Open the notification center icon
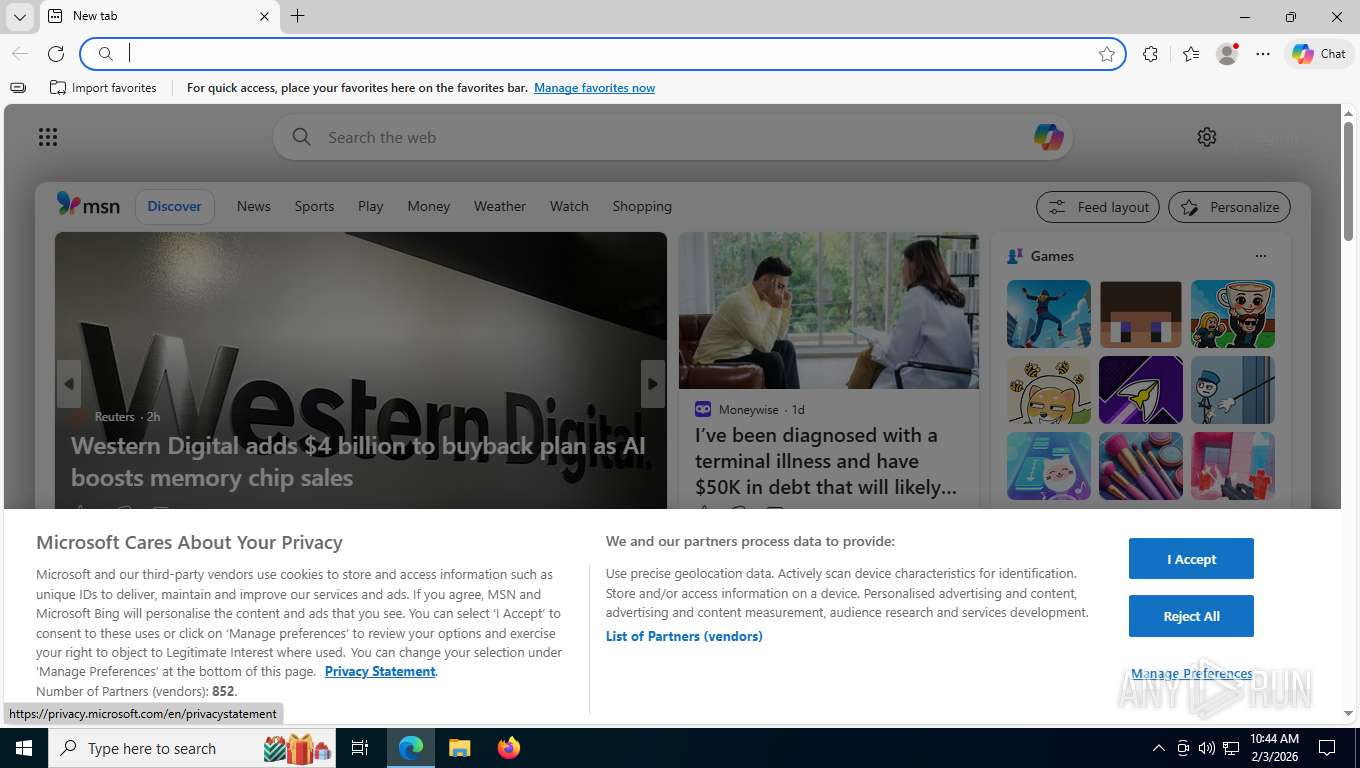The image size is (1360, 768). click(1327, 748)
